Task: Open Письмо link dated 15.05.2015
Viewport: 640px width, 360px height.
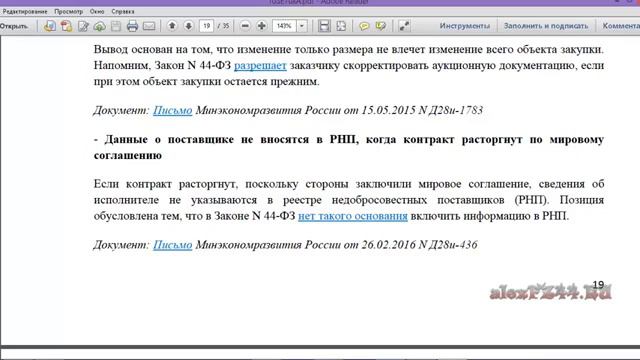Action: pyautogui.click(x=172, y=110)
